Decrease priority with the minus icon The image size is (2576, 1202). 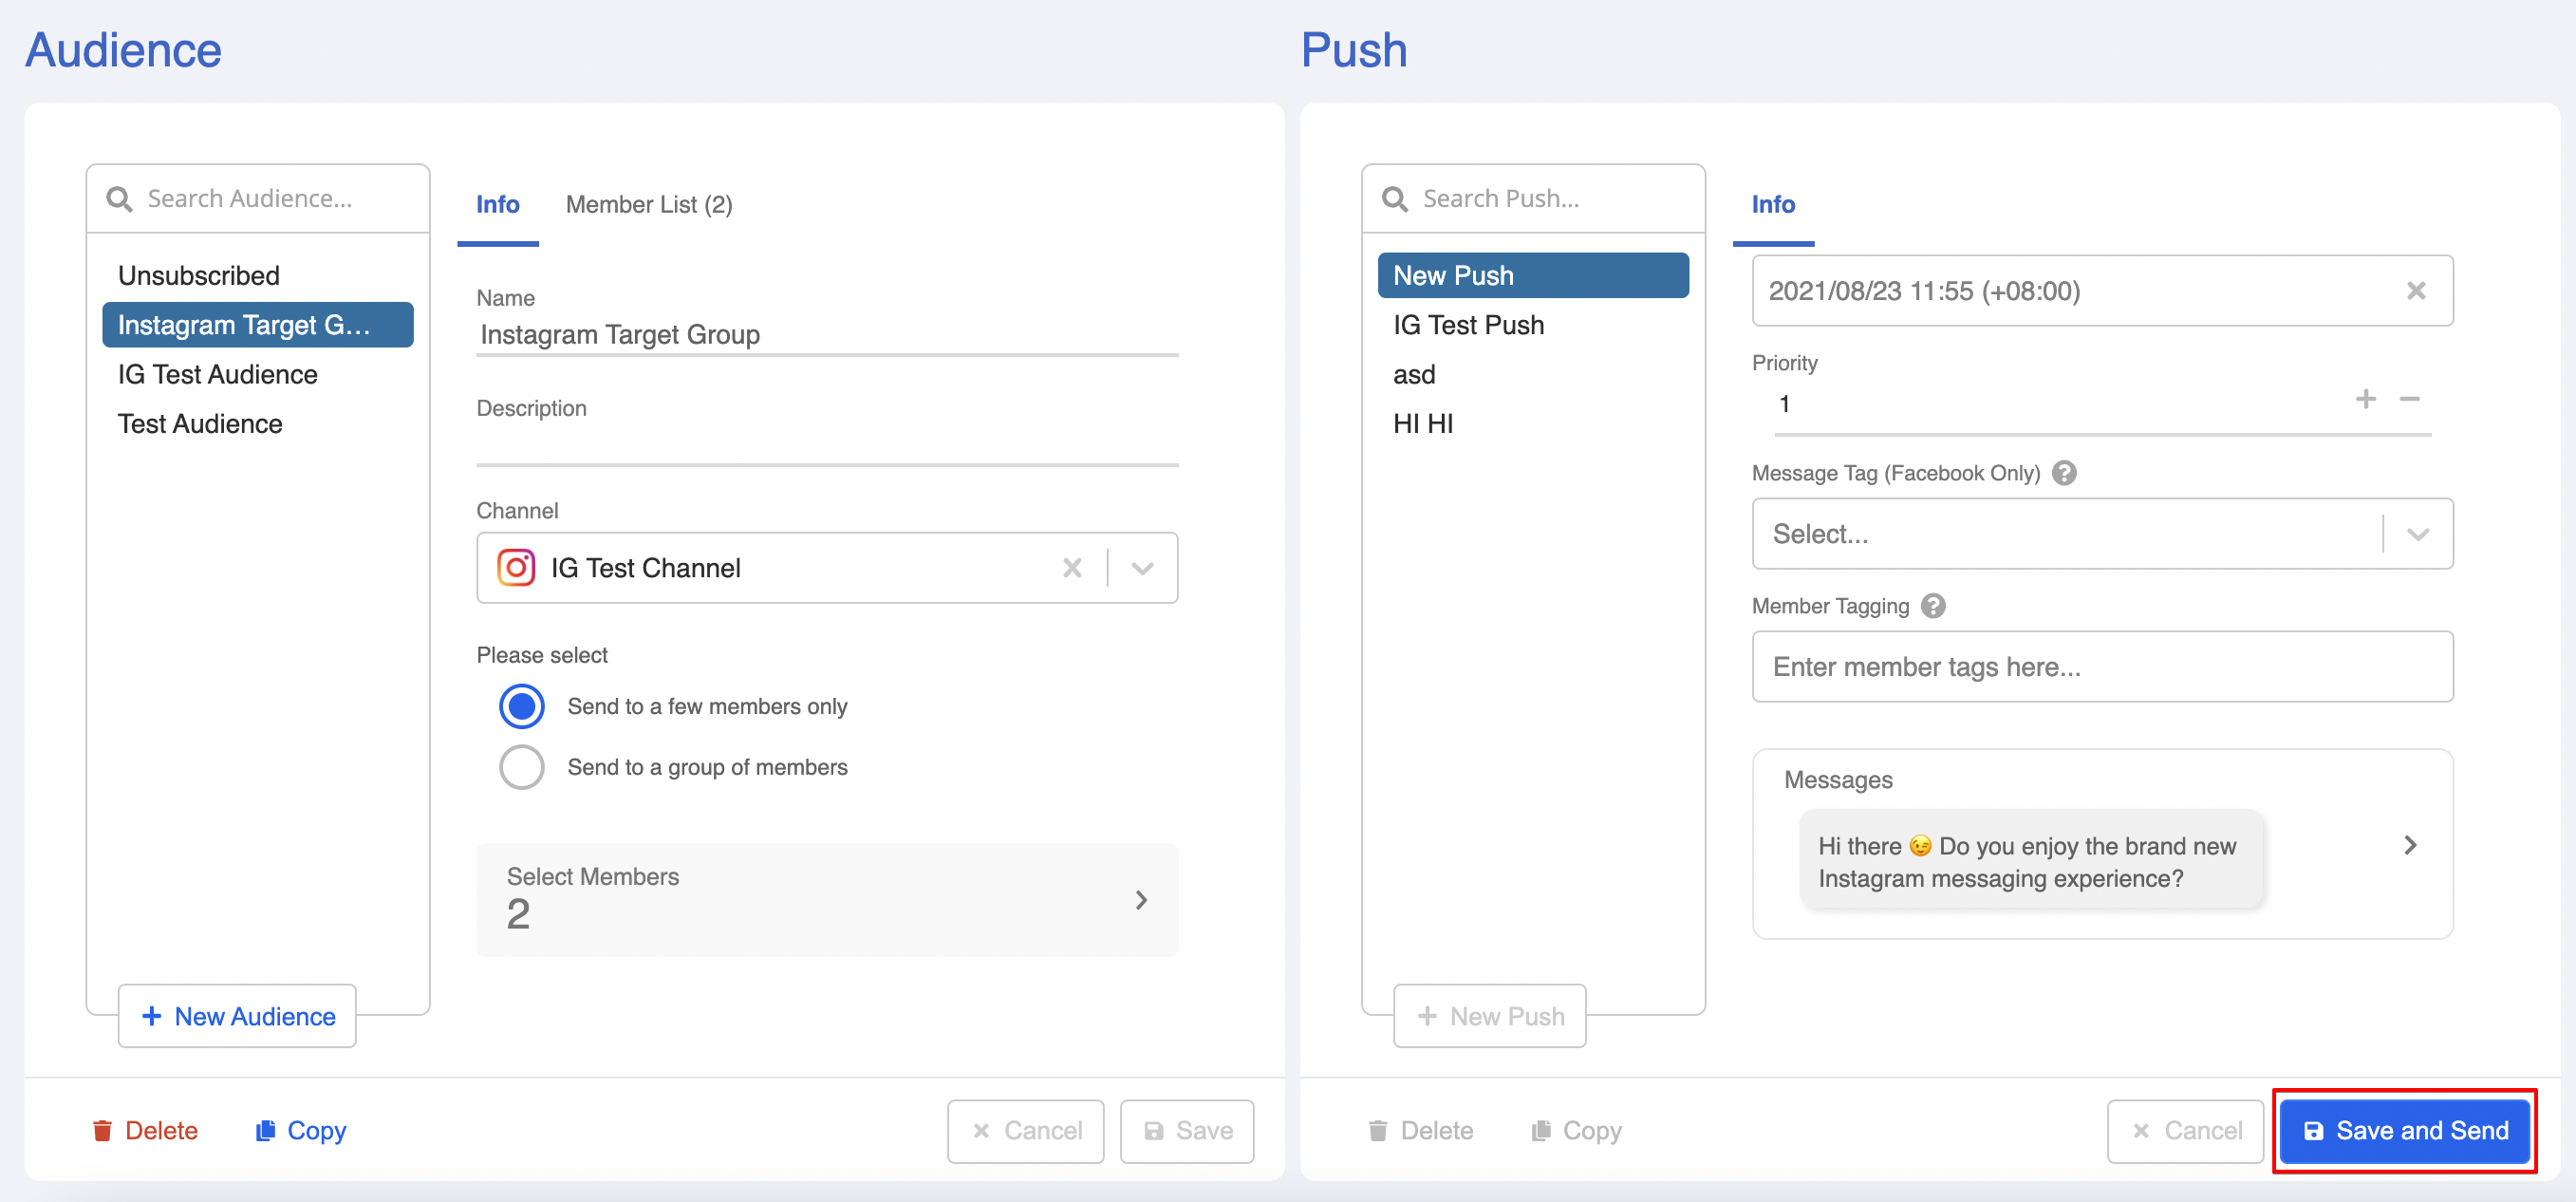point(2409,399)
